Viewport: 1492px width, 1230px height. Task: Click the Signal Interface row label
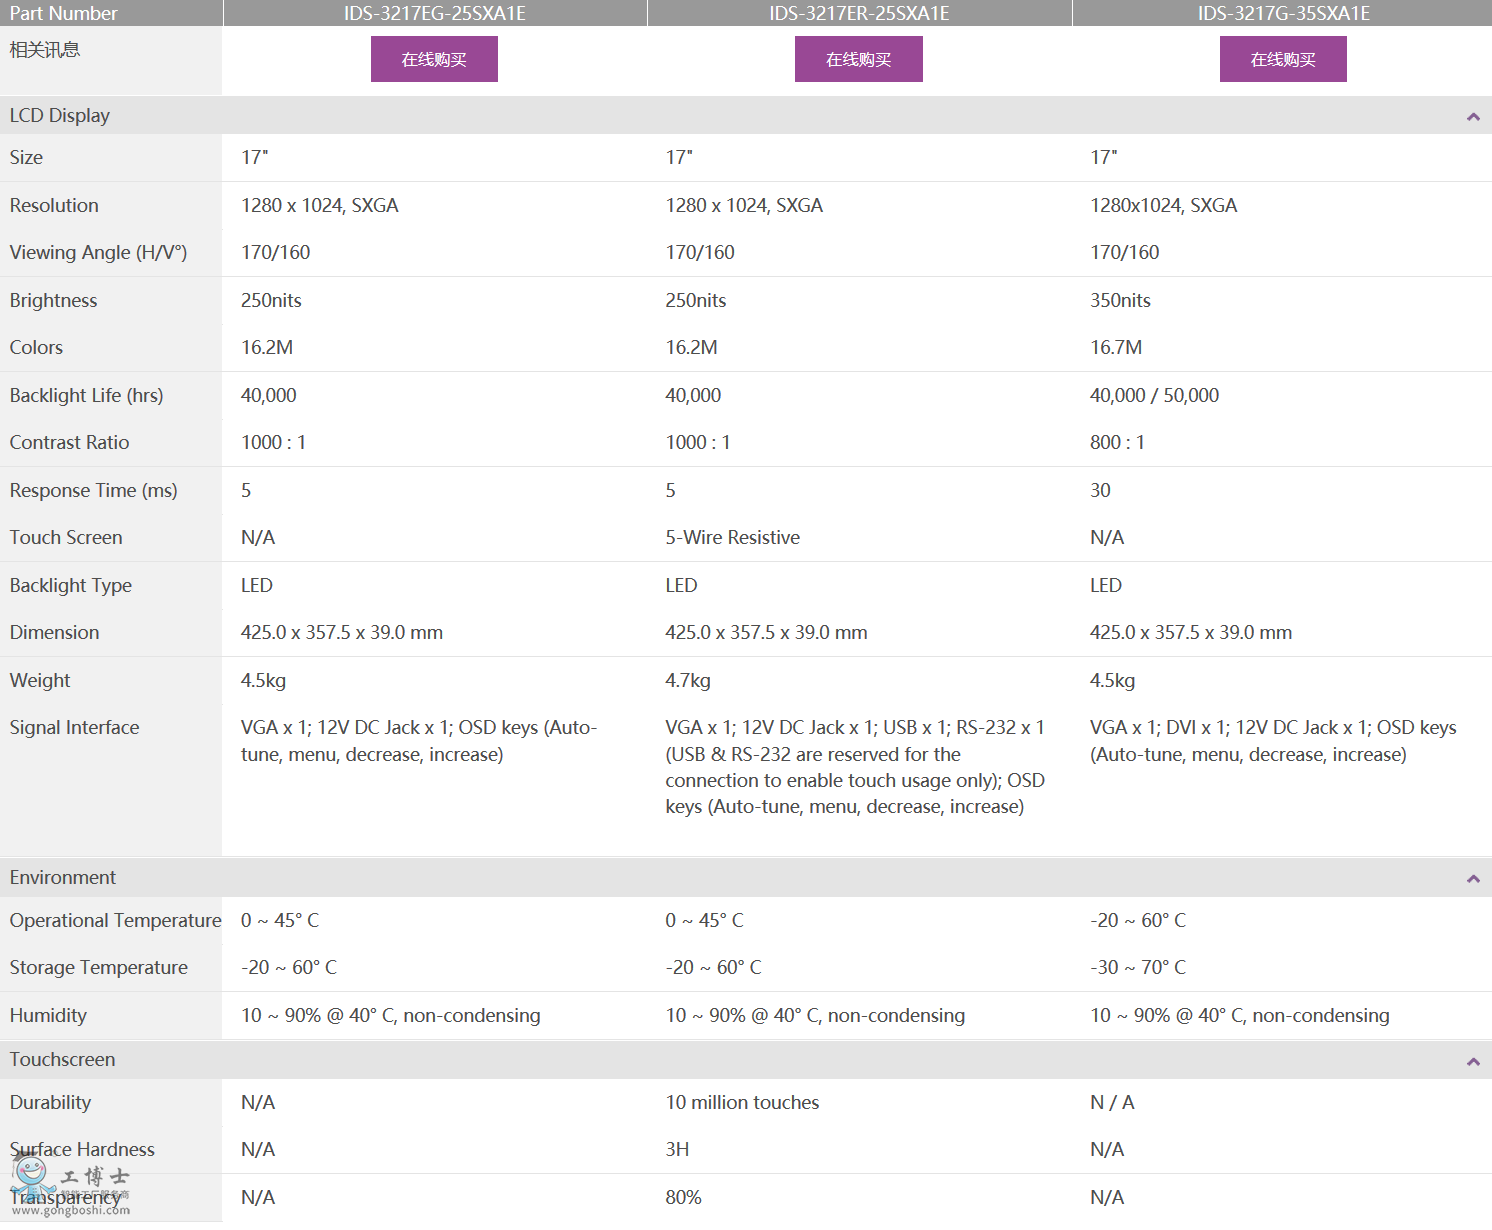(74, 728)
